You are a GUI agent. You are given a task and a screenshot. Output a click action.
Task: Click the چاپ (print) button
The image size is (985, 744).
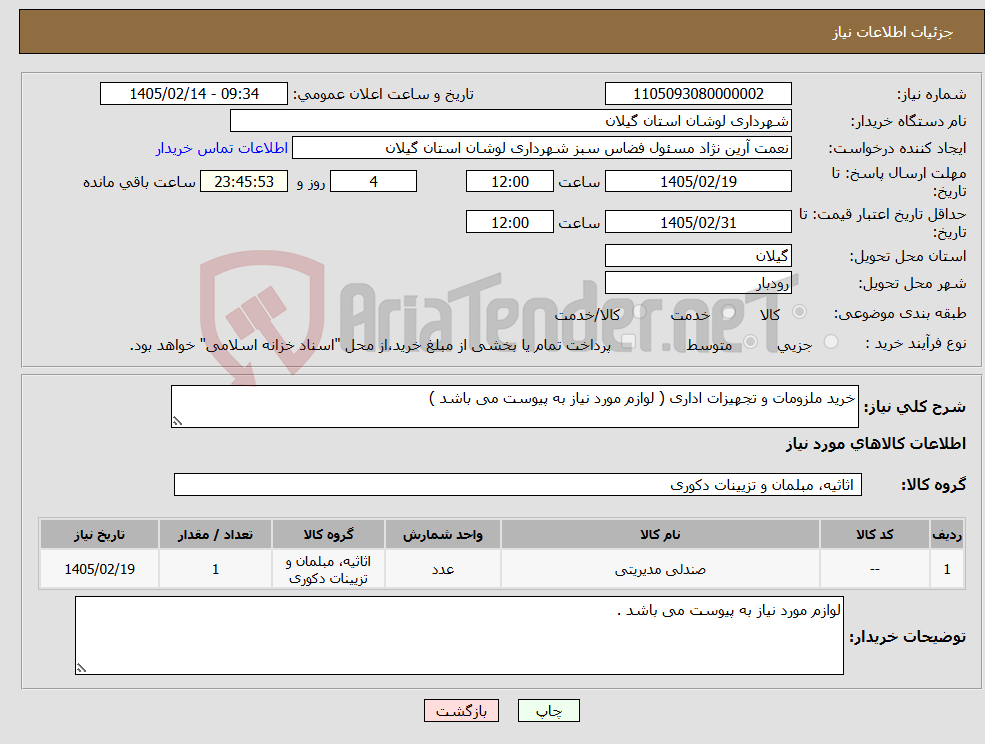548,711
